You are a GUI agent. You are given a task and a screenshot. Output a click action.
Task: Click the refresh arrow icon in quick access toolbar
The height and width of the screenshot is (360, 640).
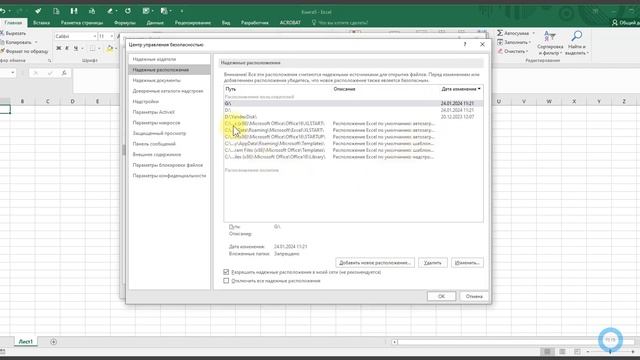coord(128,11)
